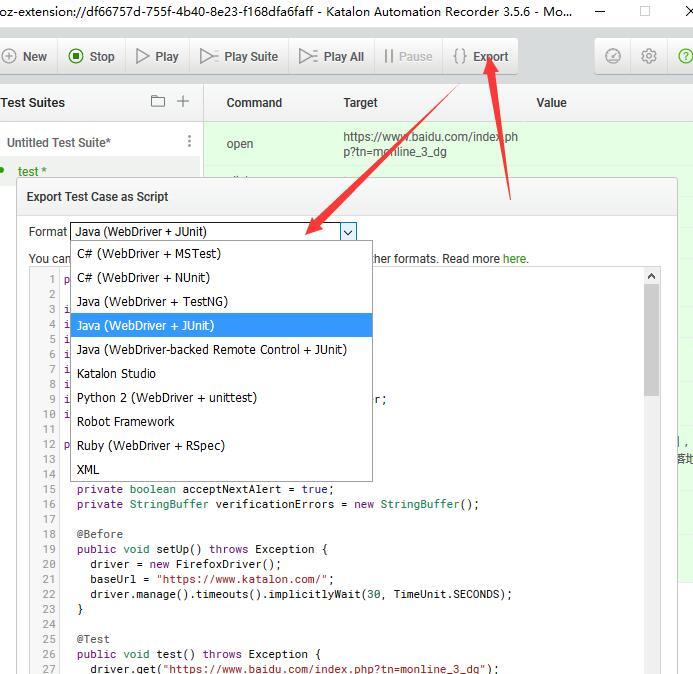Click the Value column header
Image resolution: width=693 pixels, height=674 pixels.
pyautogui.click(x=551, y=103)
